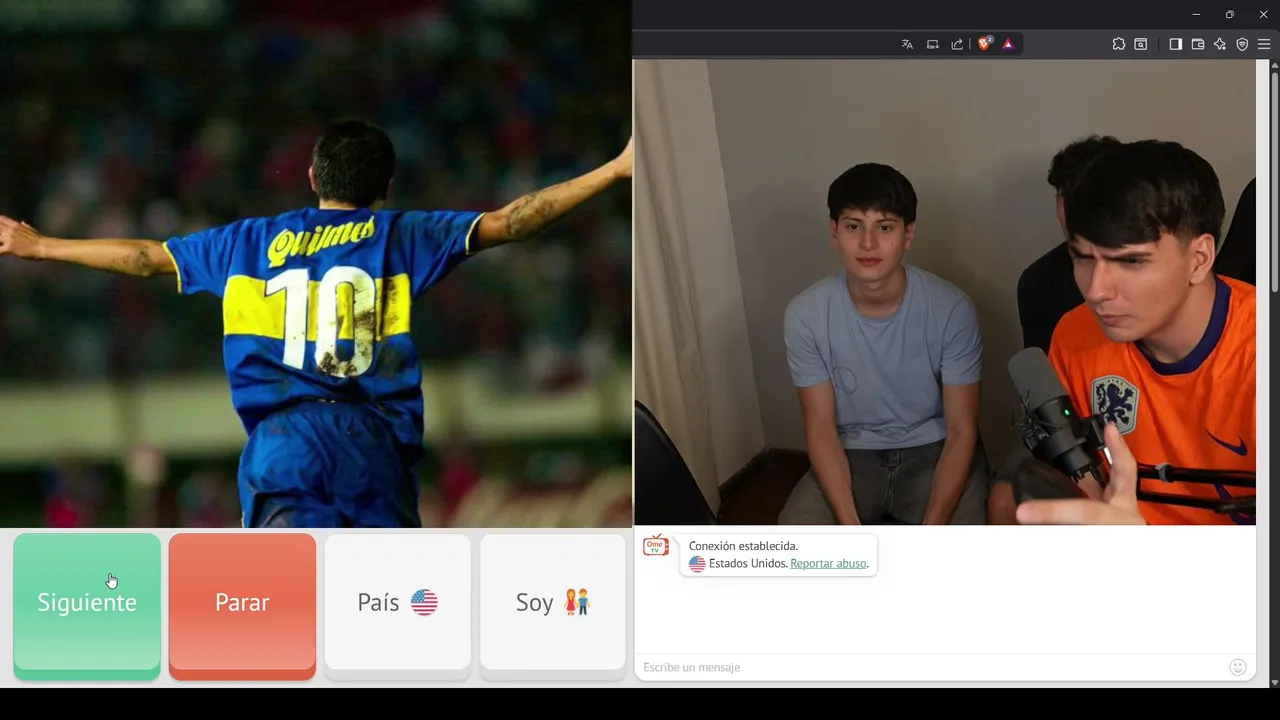This screenshot has width=1280, height=720.
Task: Open the Extensions puzzle icon
Action: tap(1119, 44)
